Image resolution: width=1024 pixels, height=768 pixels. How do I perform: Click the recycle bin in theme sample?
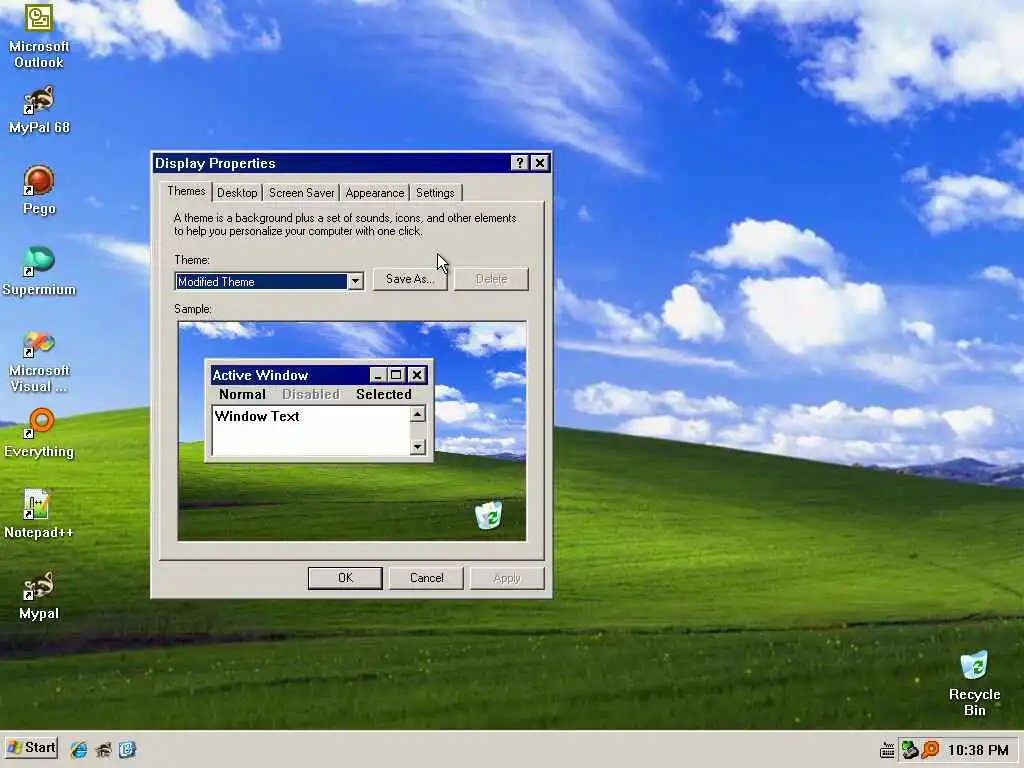coord(488,515)
